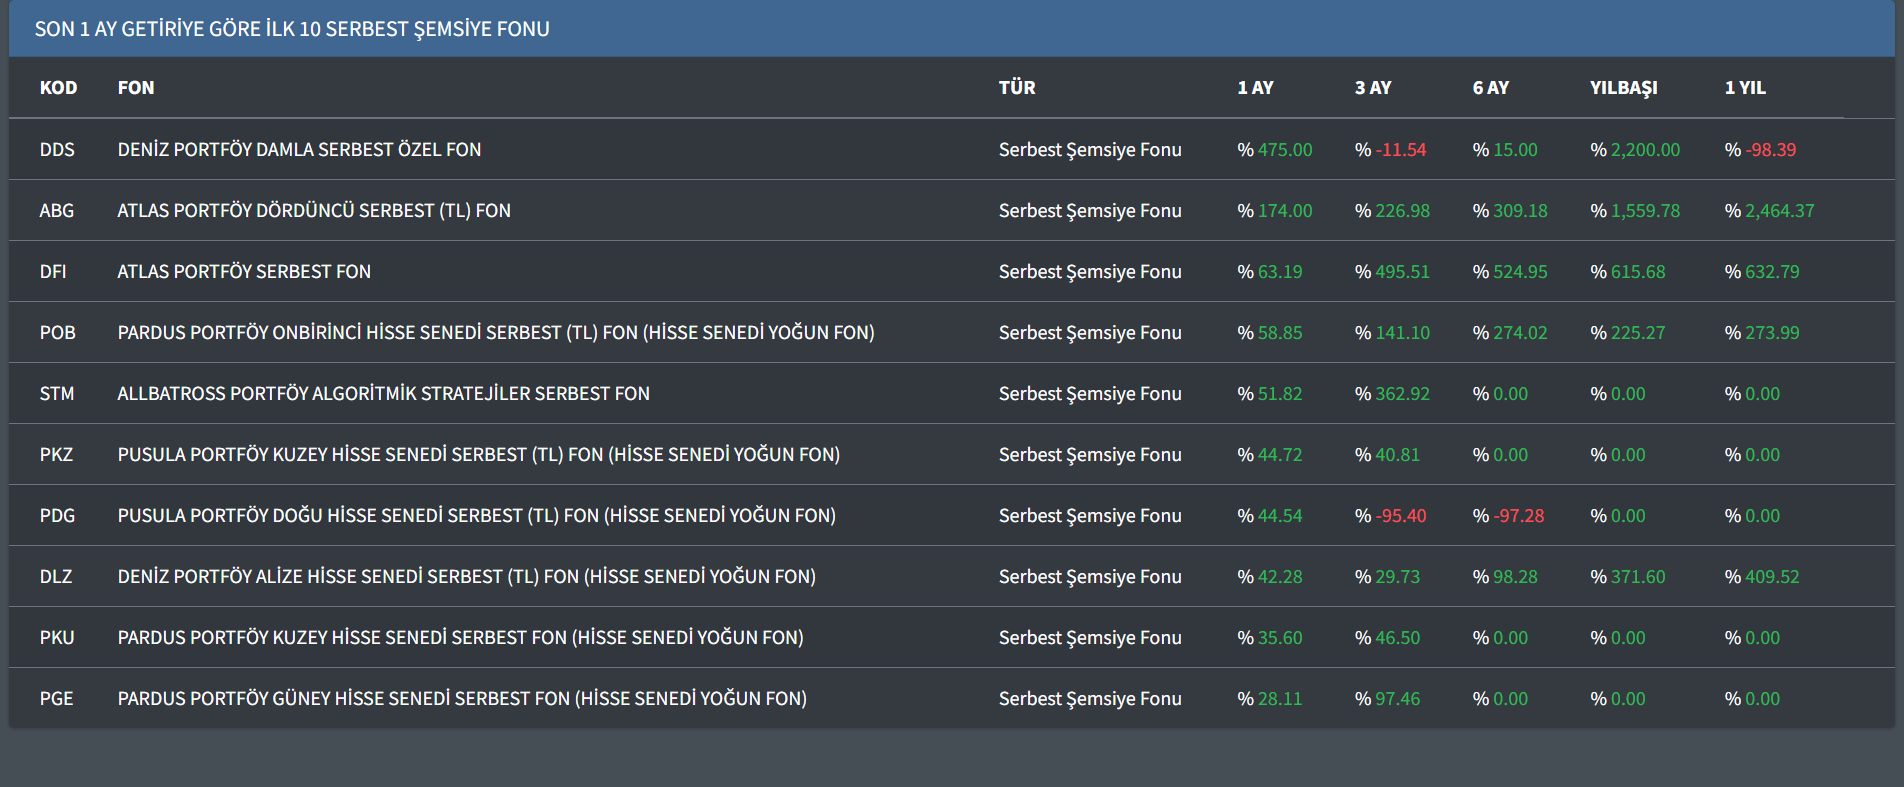Click the ABG 1-year return value
Image resolution: width=1904 pixels, height=787 pixels.
pyautogui.click(x=1778, y=211)
